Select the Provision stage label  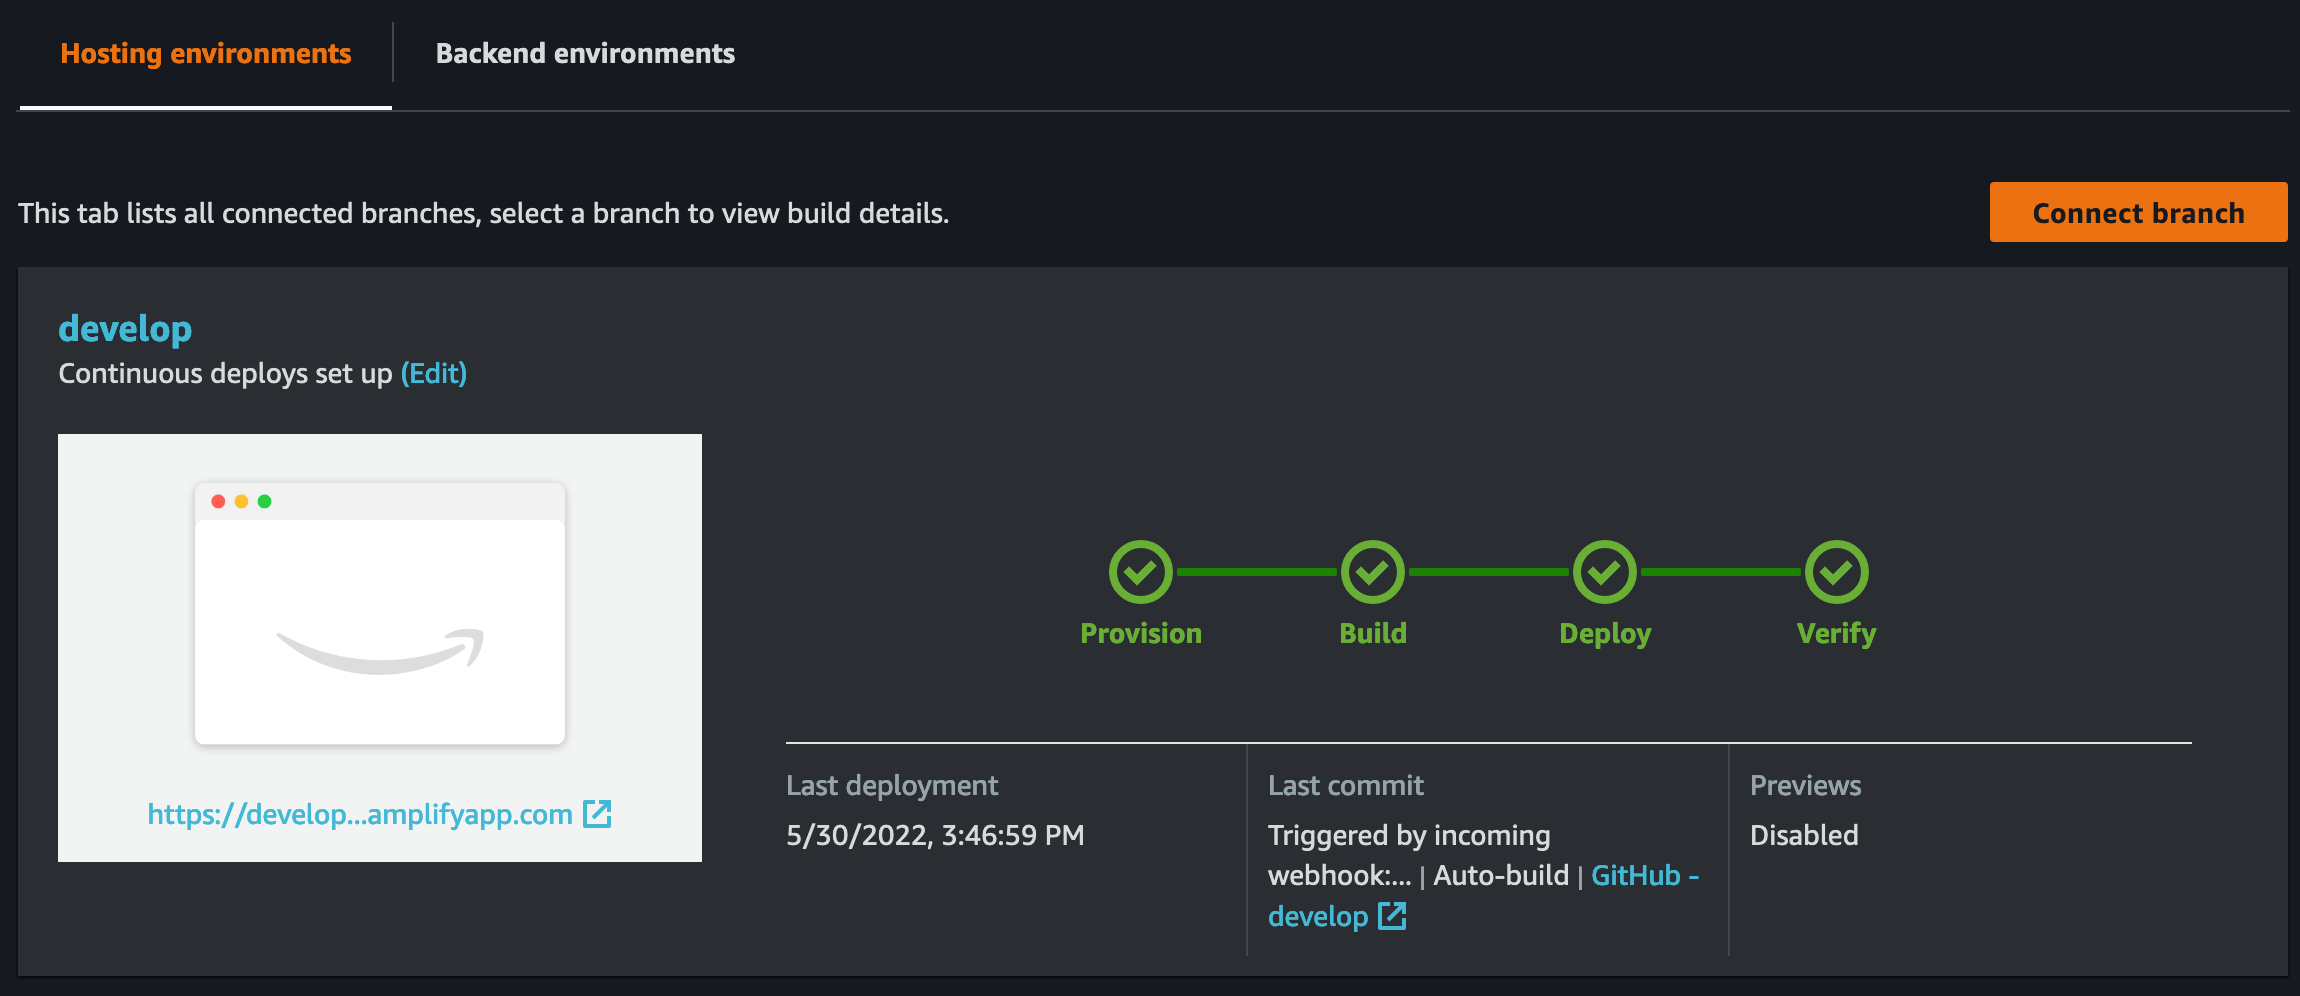(x=1140, y=634)
